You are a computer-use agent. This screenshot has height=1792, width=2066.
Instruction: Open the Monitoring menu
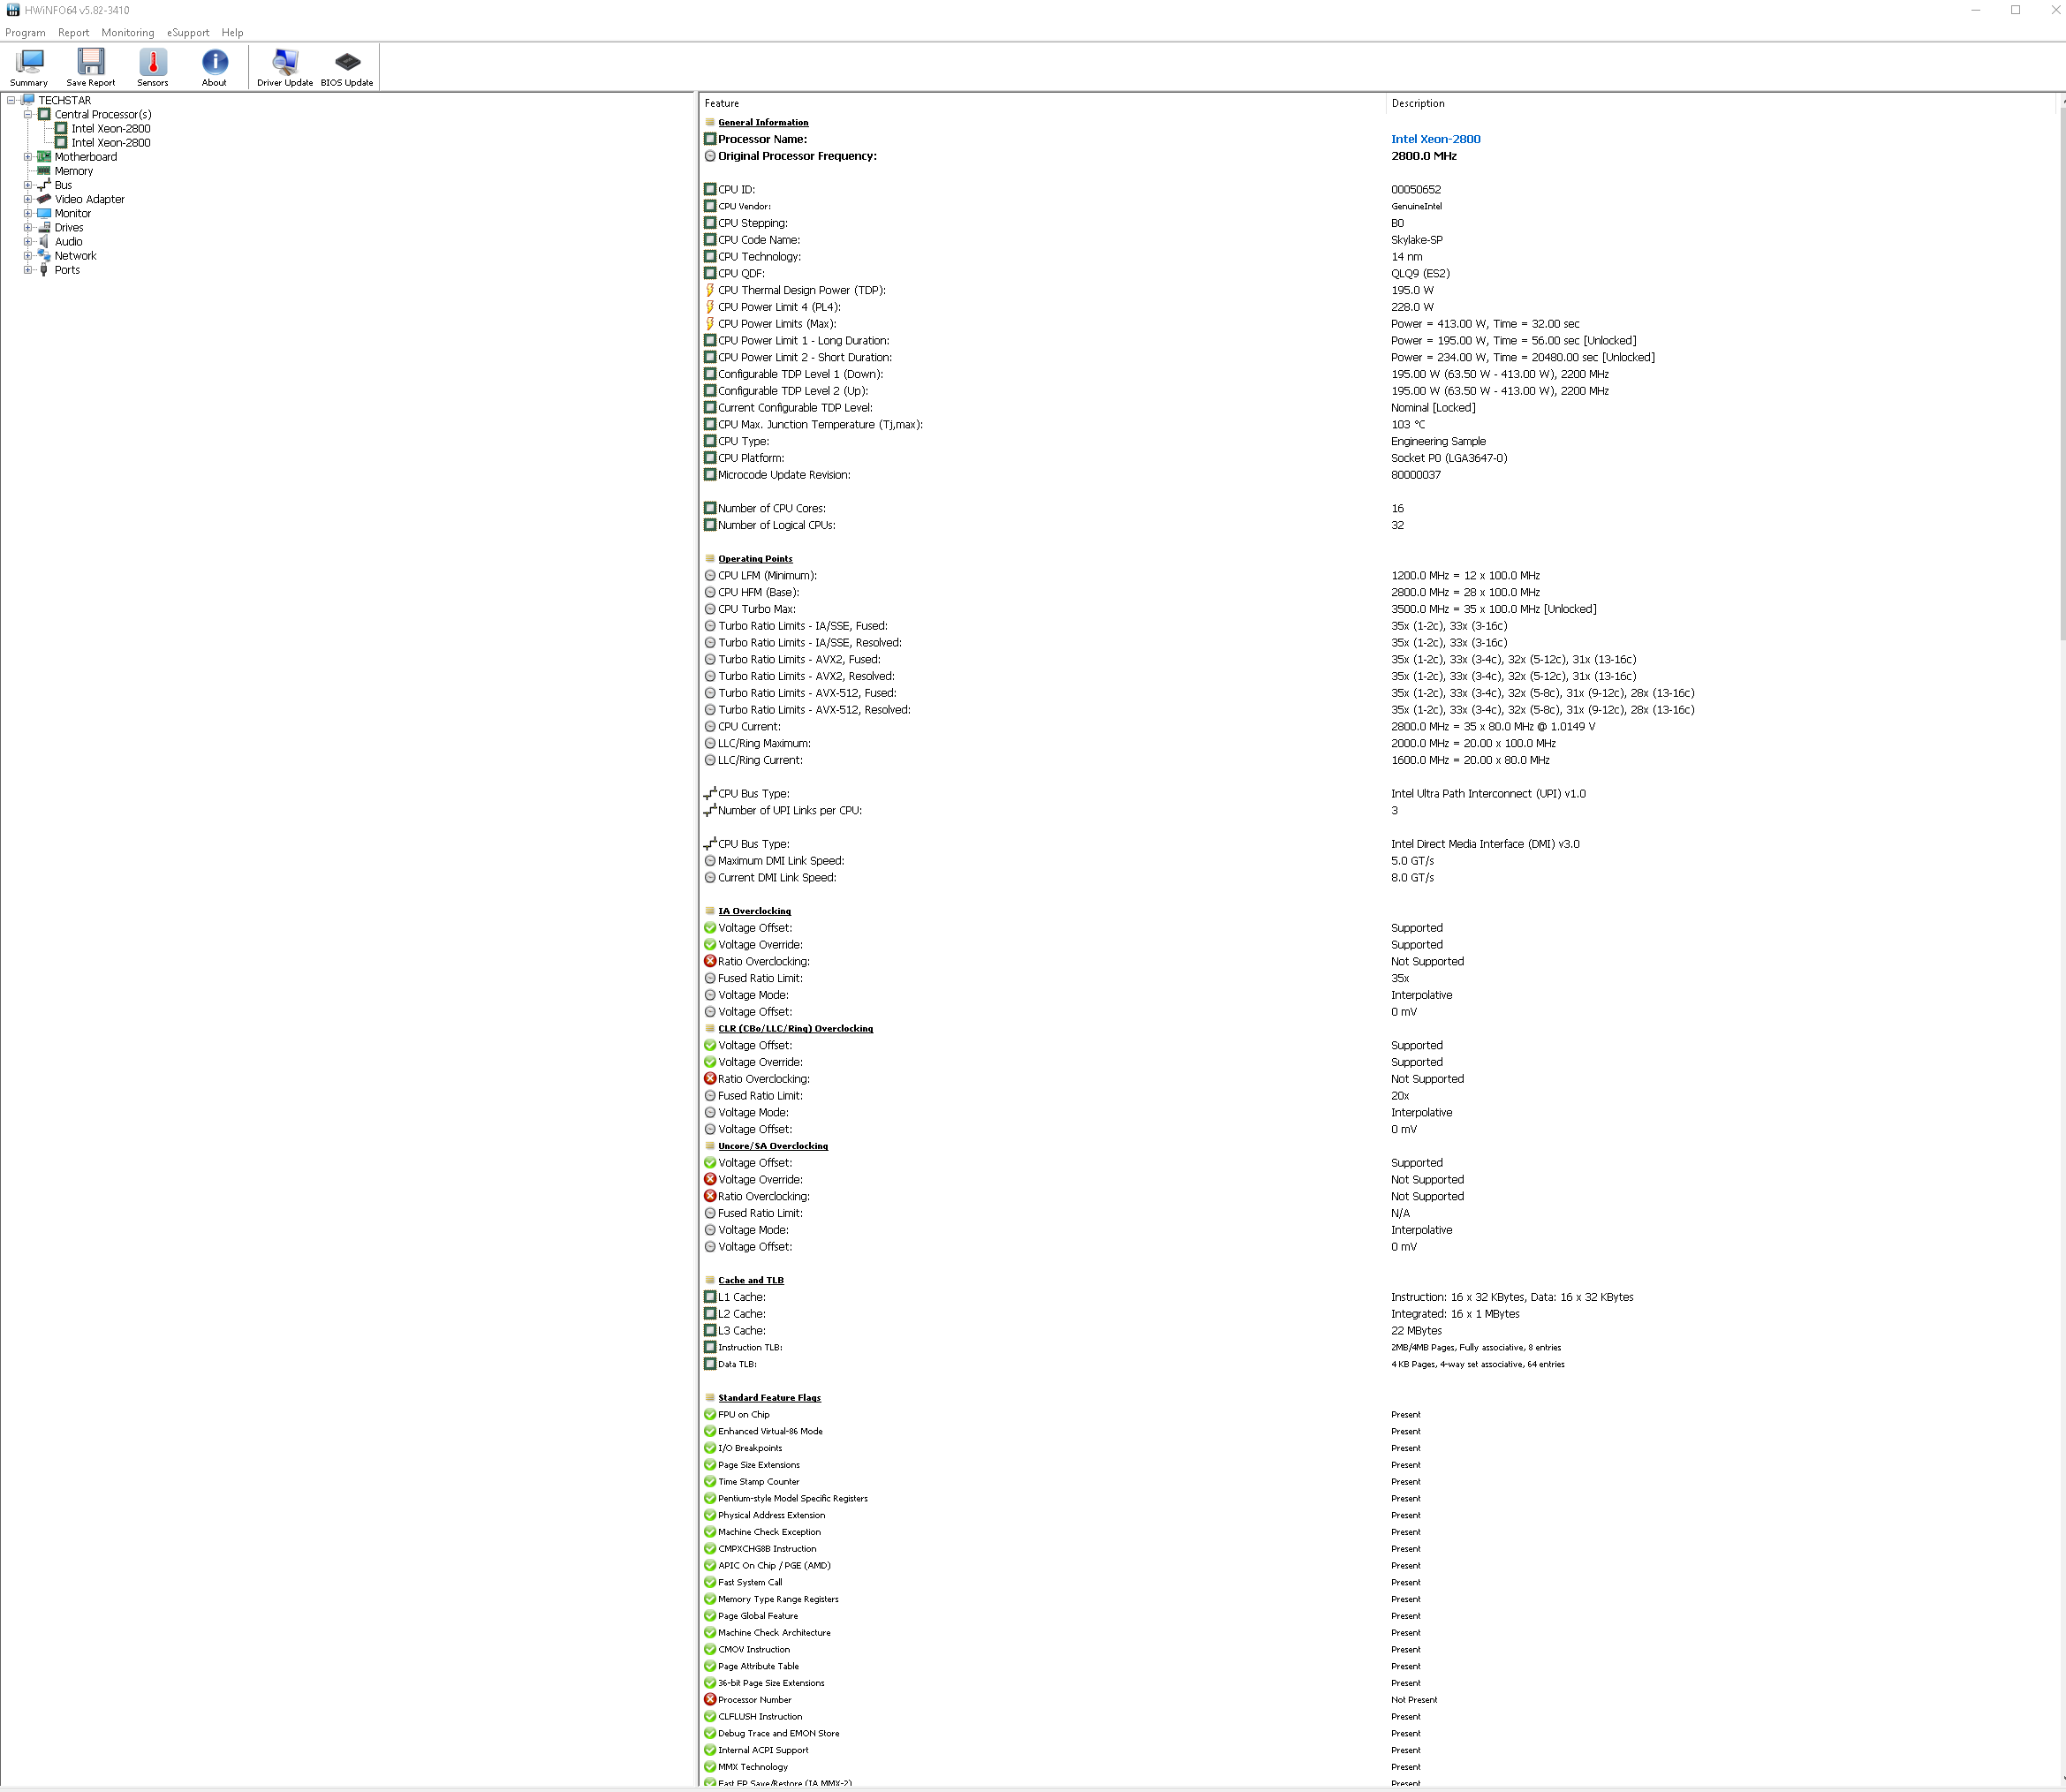pyautogui.click(x=128, y=33)
